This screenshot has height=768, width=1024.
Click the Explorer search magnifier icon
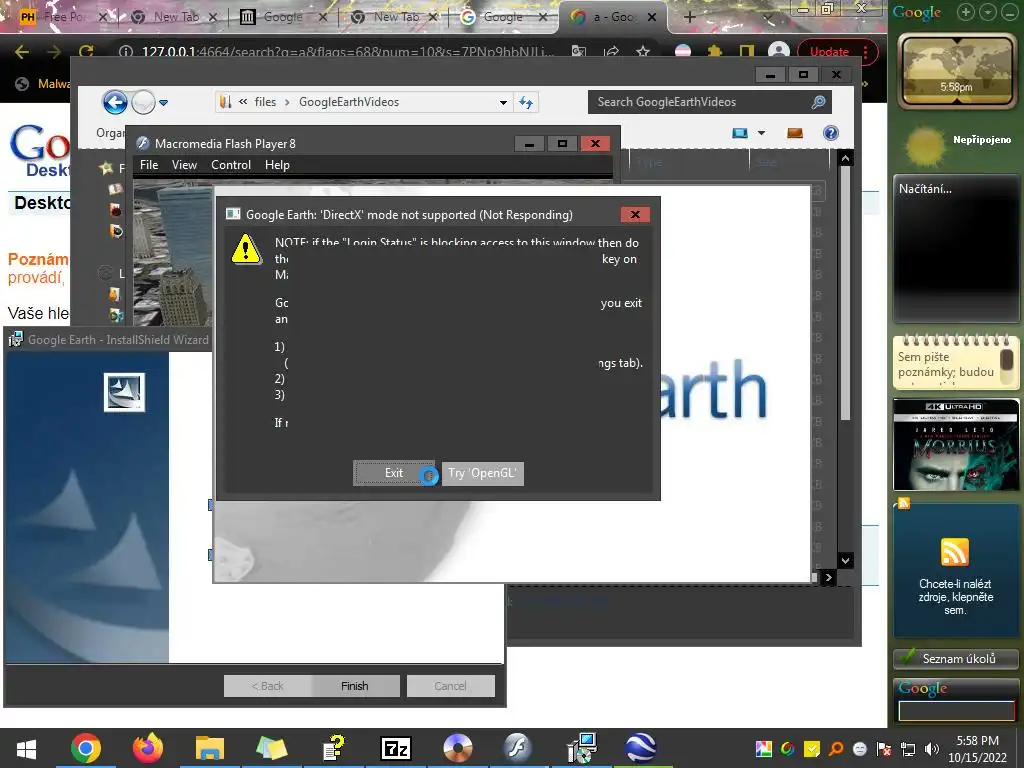[818, 102]
